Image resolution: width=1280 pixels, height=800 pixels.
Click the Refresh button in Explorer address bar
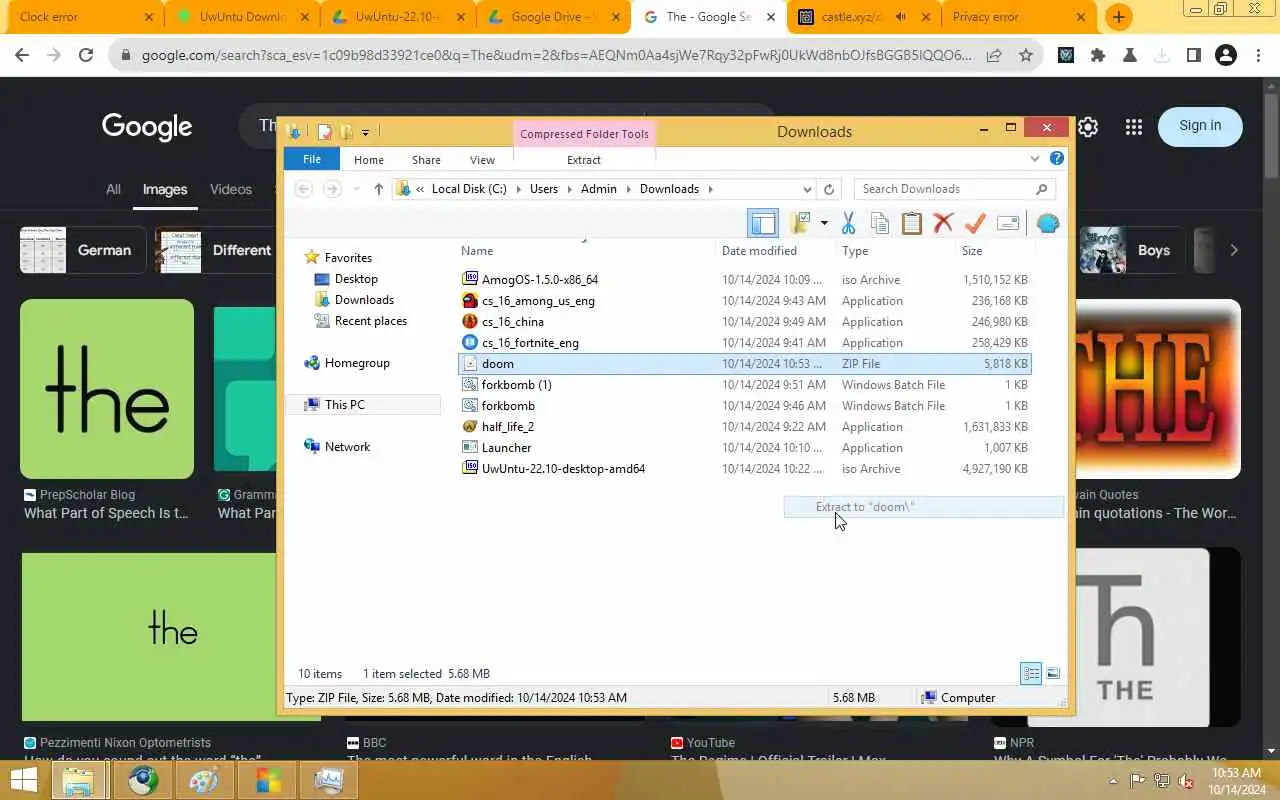(829, 189)
